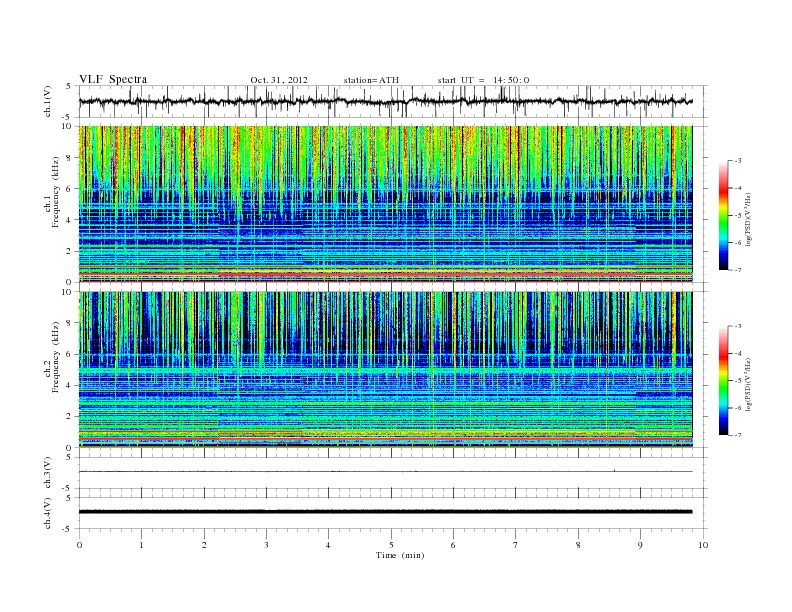
Task: Click the "-3" tick on ch.1 colorbar
Action: 738,161
